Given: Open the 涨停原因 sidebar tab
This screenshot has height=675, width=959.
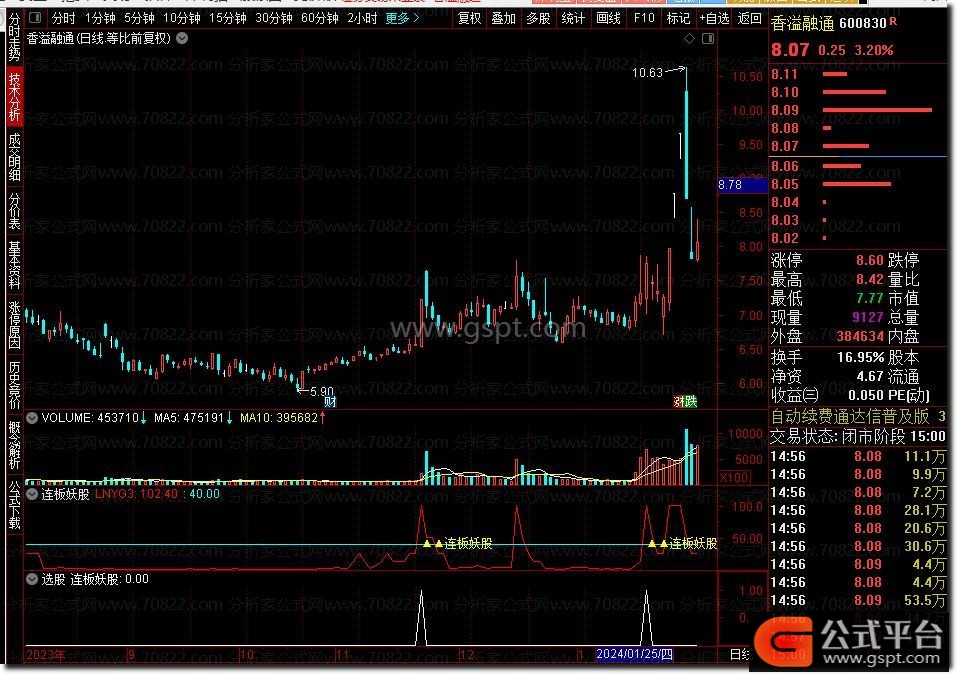Looking at the screenshot, I should tap(14, 324).
